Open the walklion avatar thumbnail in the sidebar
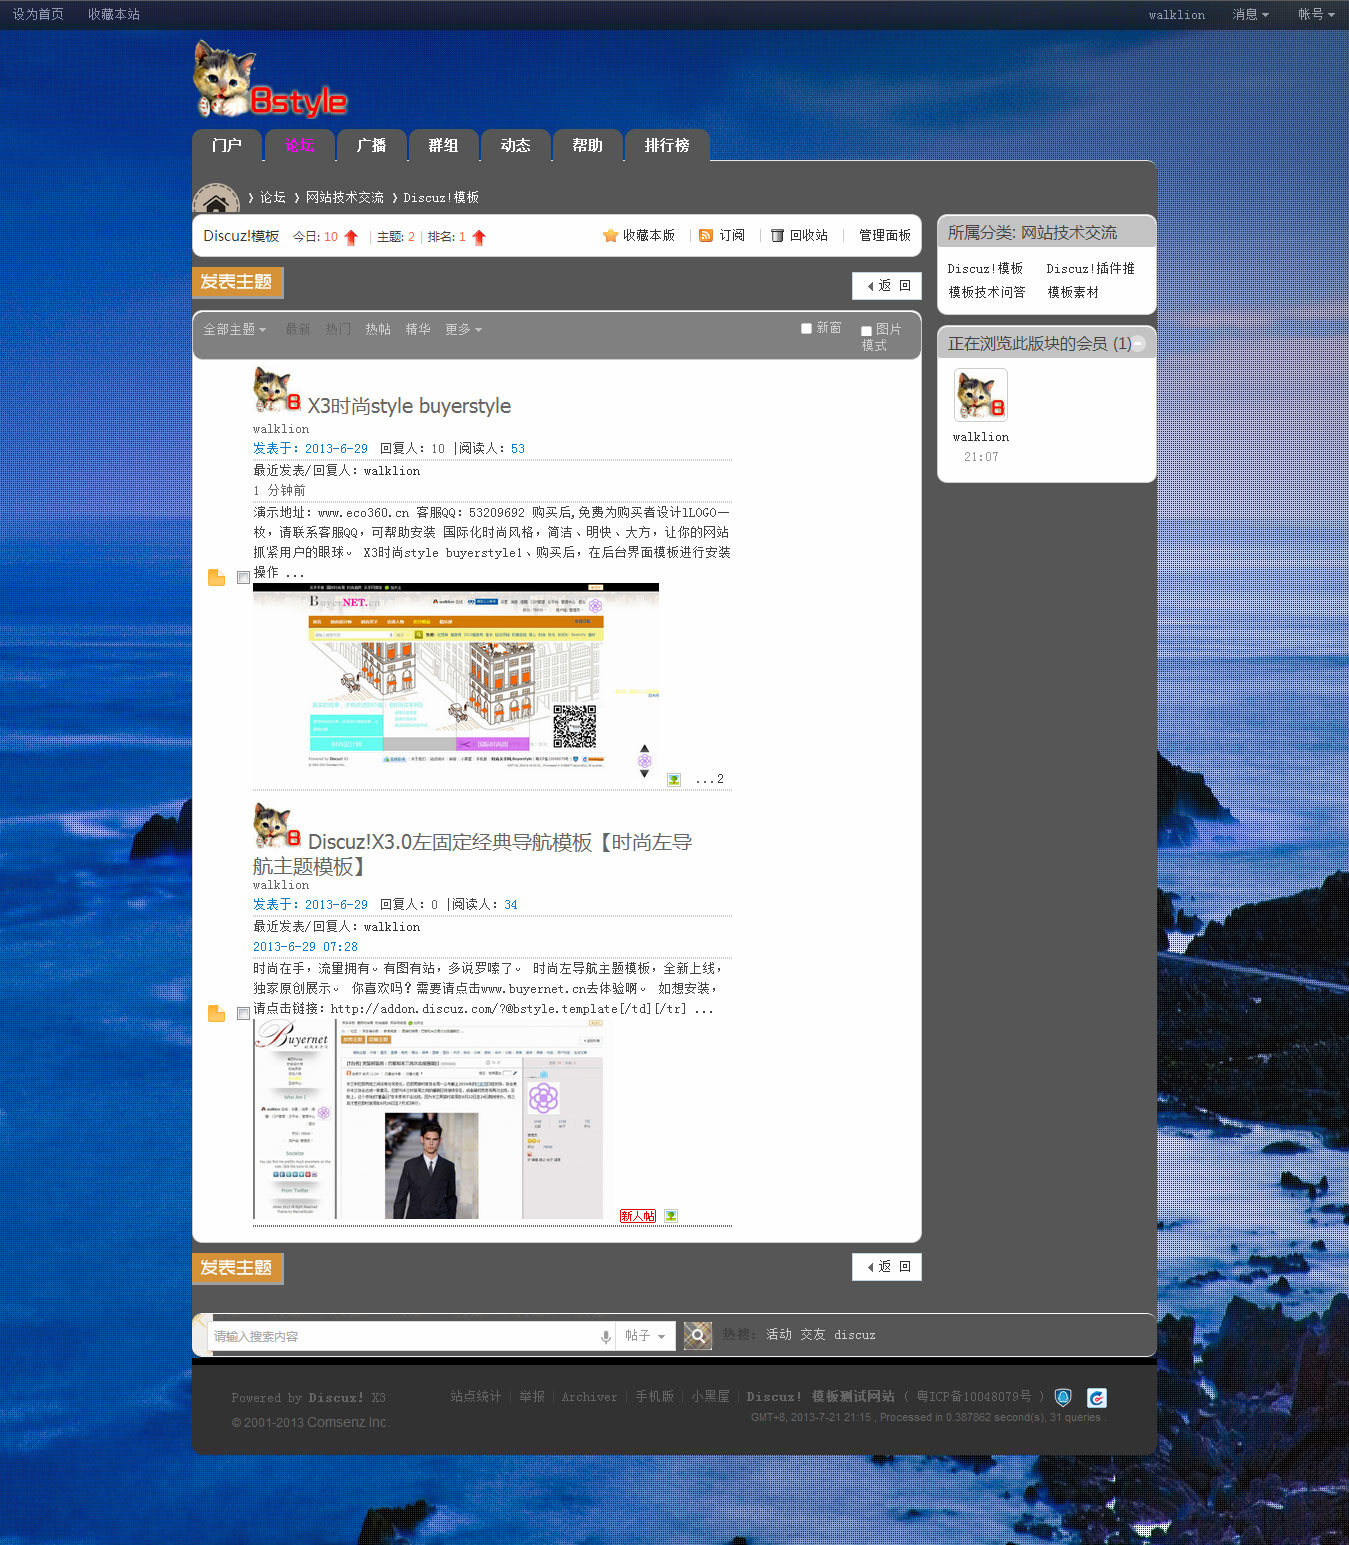Screen dimensions: 1349x1545 click(980, 395)
